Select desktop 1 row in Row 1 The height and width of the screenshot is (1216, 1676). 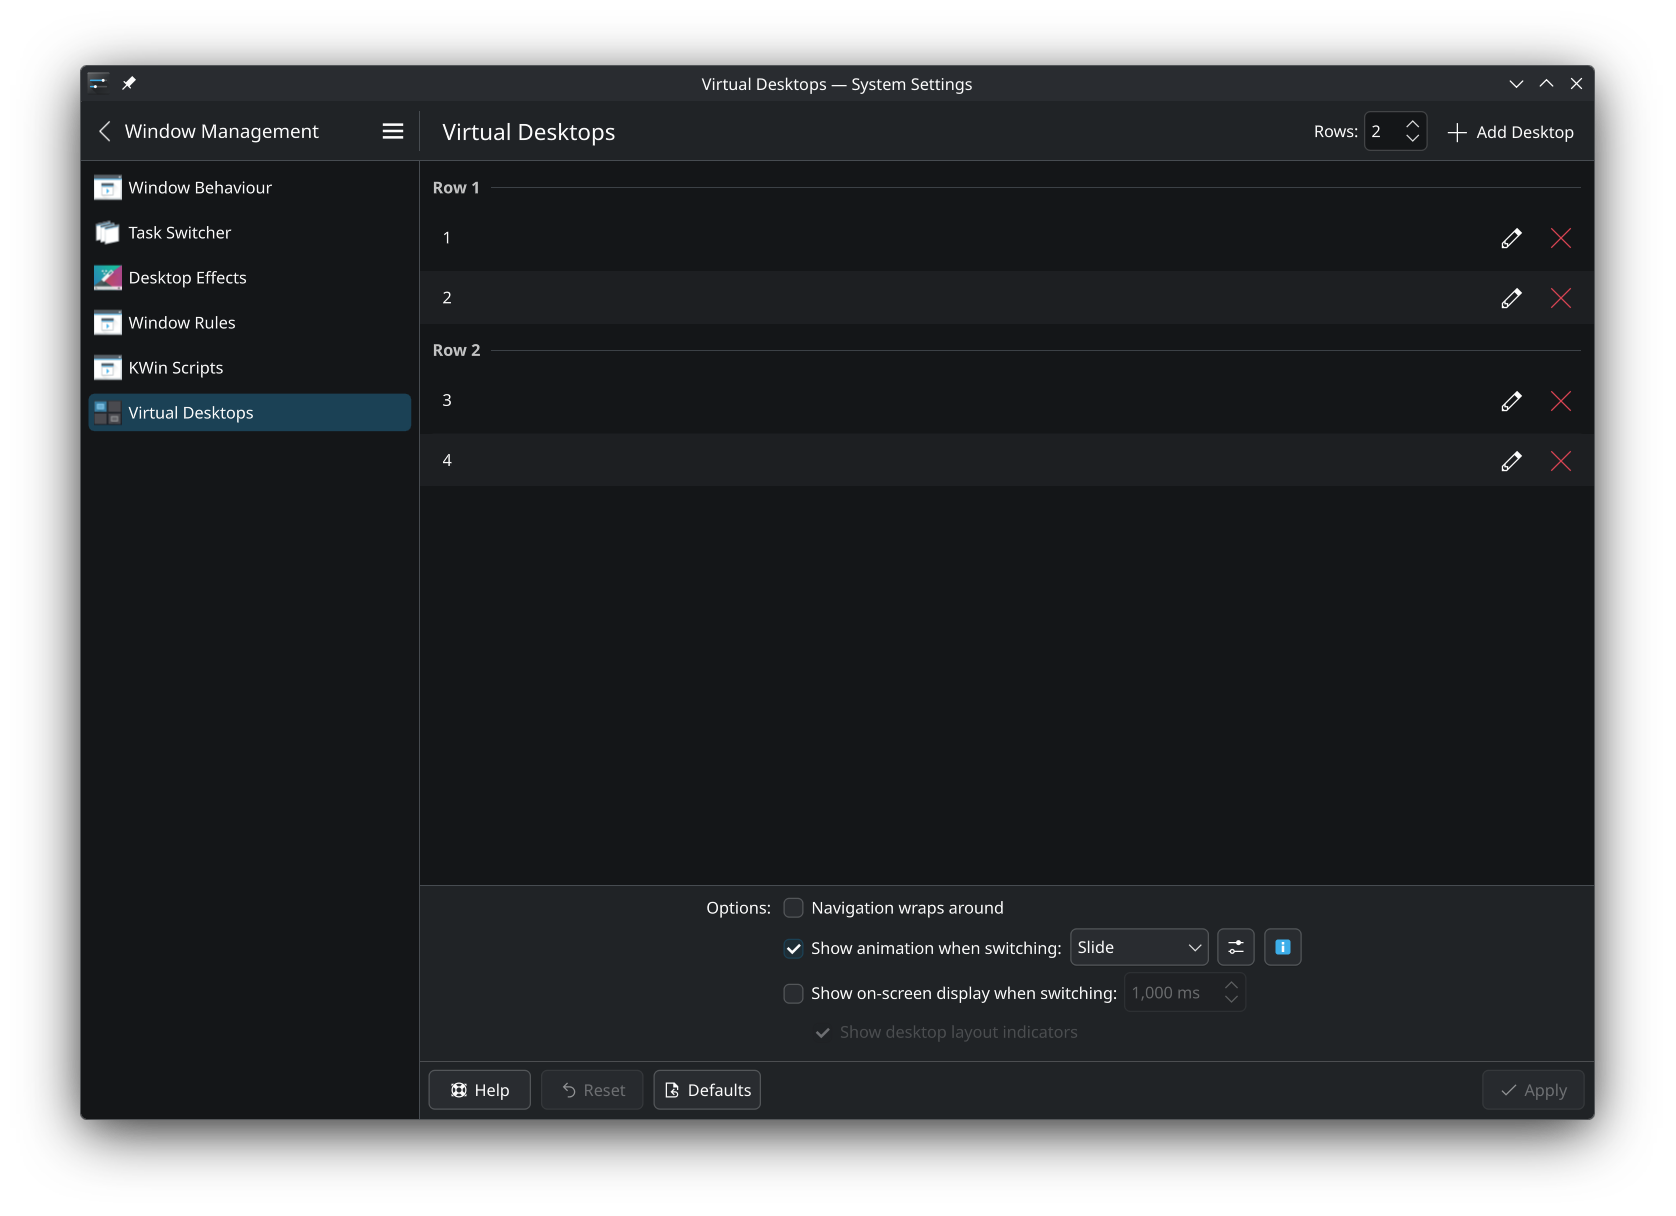[1007, 238]
